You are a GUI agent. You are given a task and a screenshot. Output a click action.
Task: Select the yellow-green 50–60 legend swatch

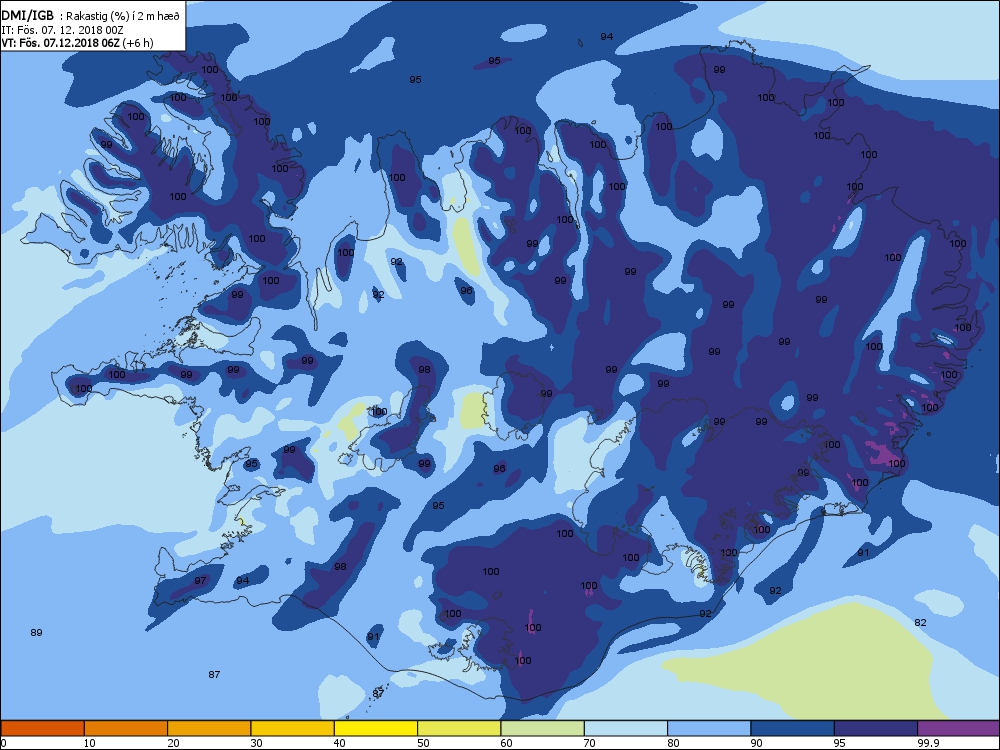tap(459, 728)
